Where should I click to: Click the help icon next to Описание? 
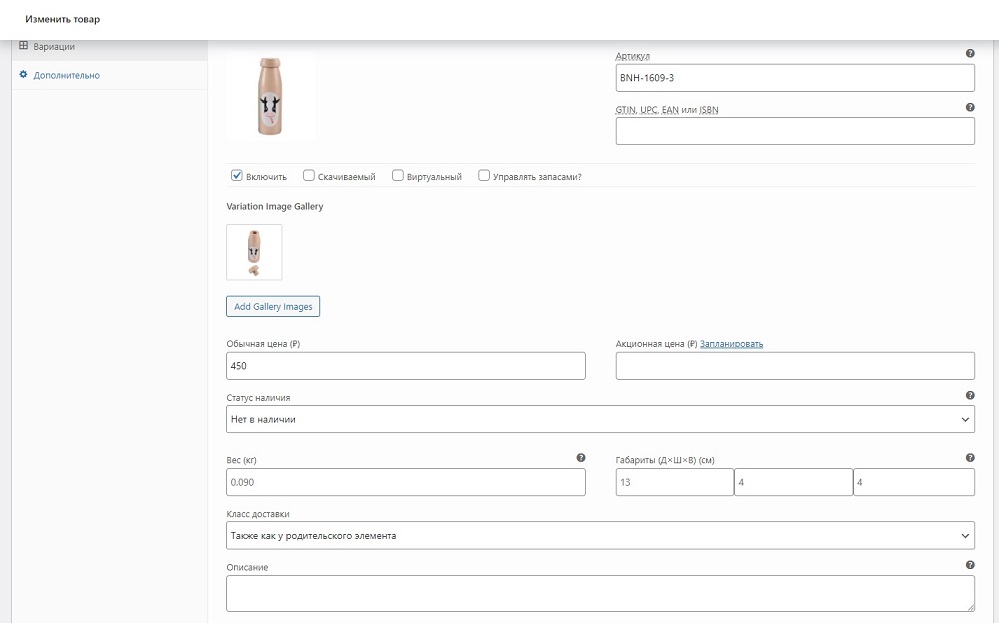[x=970, y=564]
